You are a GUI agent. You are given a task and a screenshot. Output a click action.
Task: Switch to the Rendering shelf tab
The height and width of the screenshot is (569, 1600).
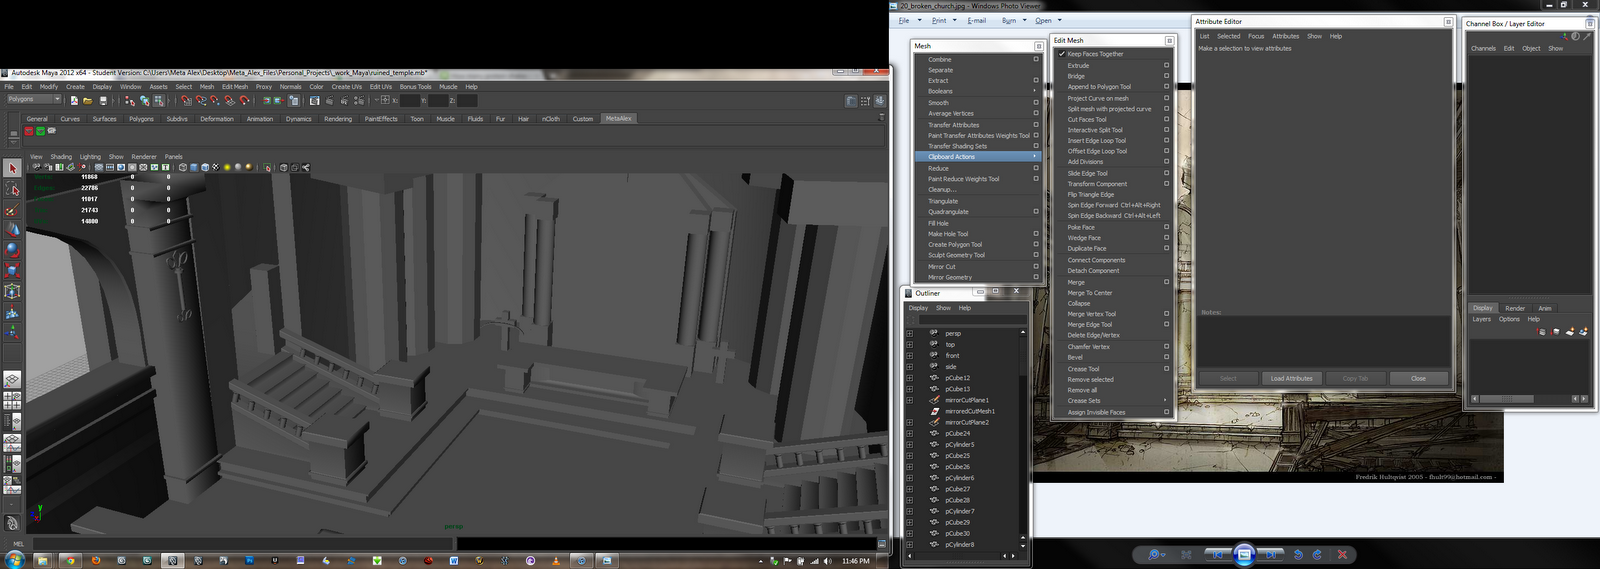tap(338, 119)
